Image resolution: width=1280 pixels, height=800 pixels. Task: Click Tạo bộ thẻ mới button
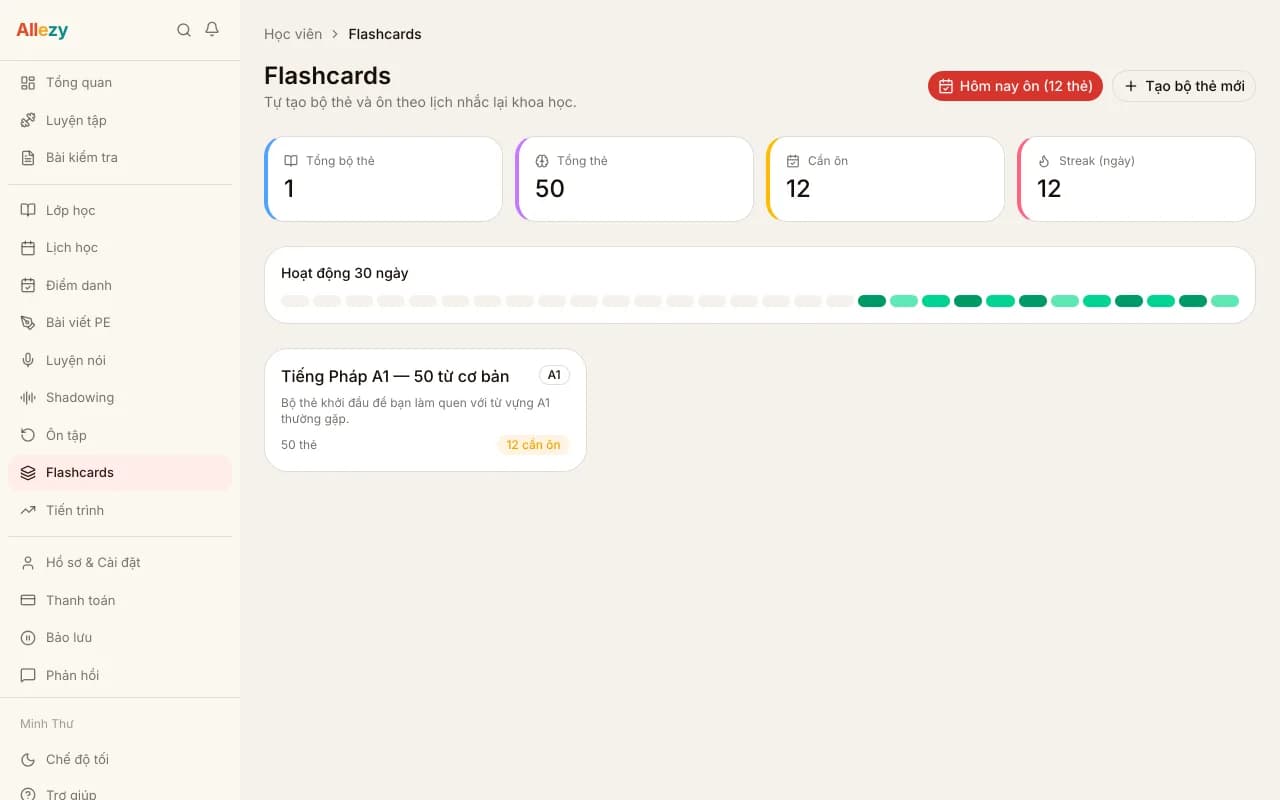point(1184,86)
